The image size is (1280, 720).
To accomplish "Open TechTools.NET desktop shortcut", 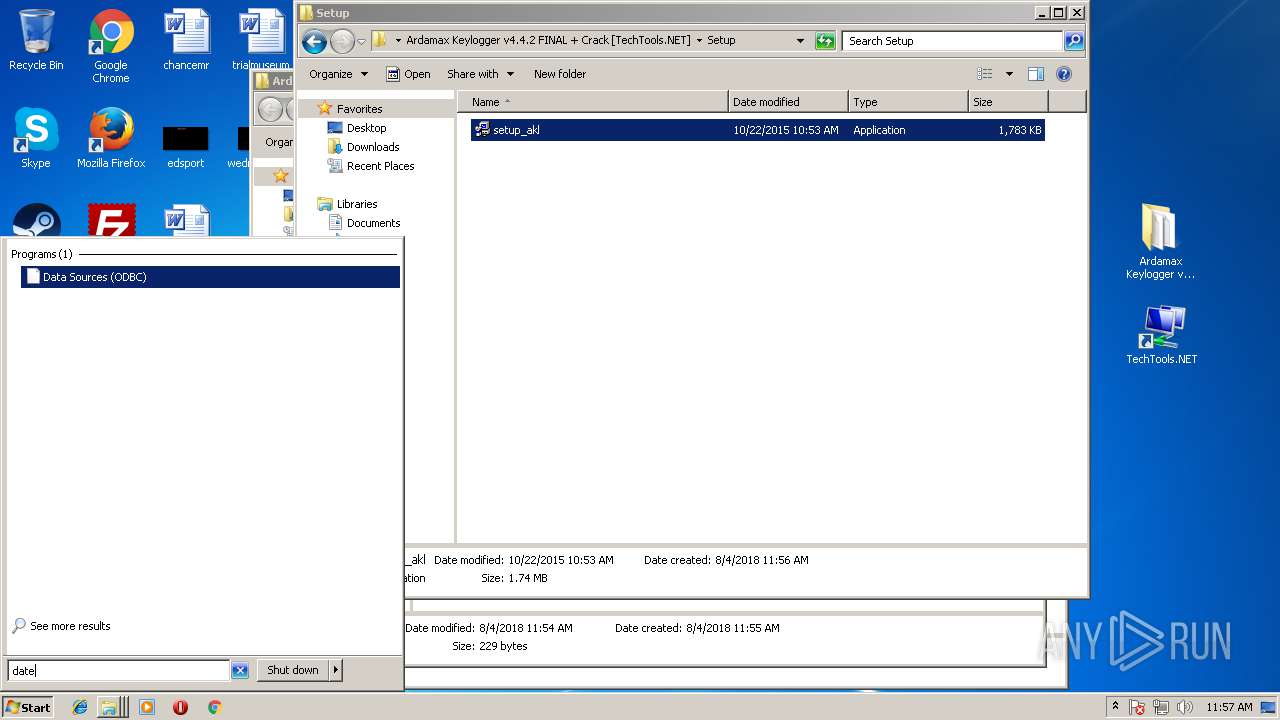I will (1161, 335).
